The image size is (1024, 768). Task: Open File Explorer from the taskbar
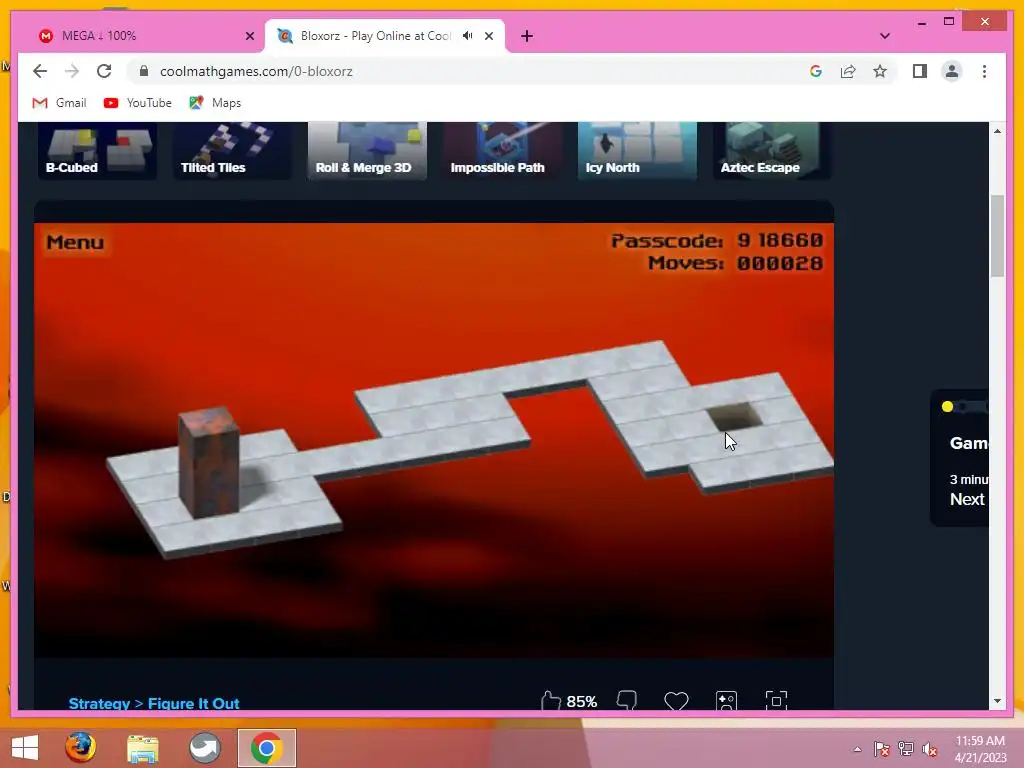[142, 749]
